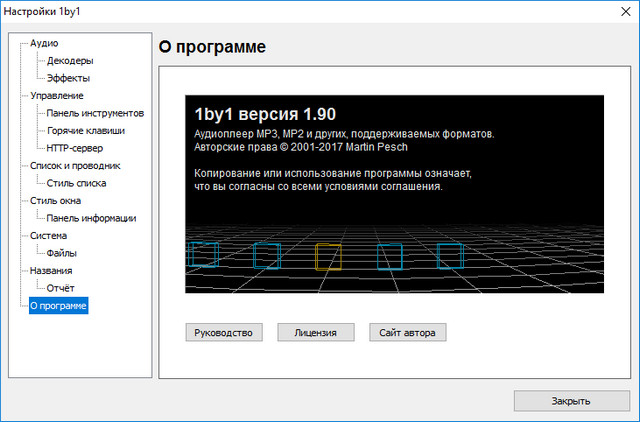This screenshot has width=640, height=422.
Task: Select the Названия category
Action: point(51,271)
